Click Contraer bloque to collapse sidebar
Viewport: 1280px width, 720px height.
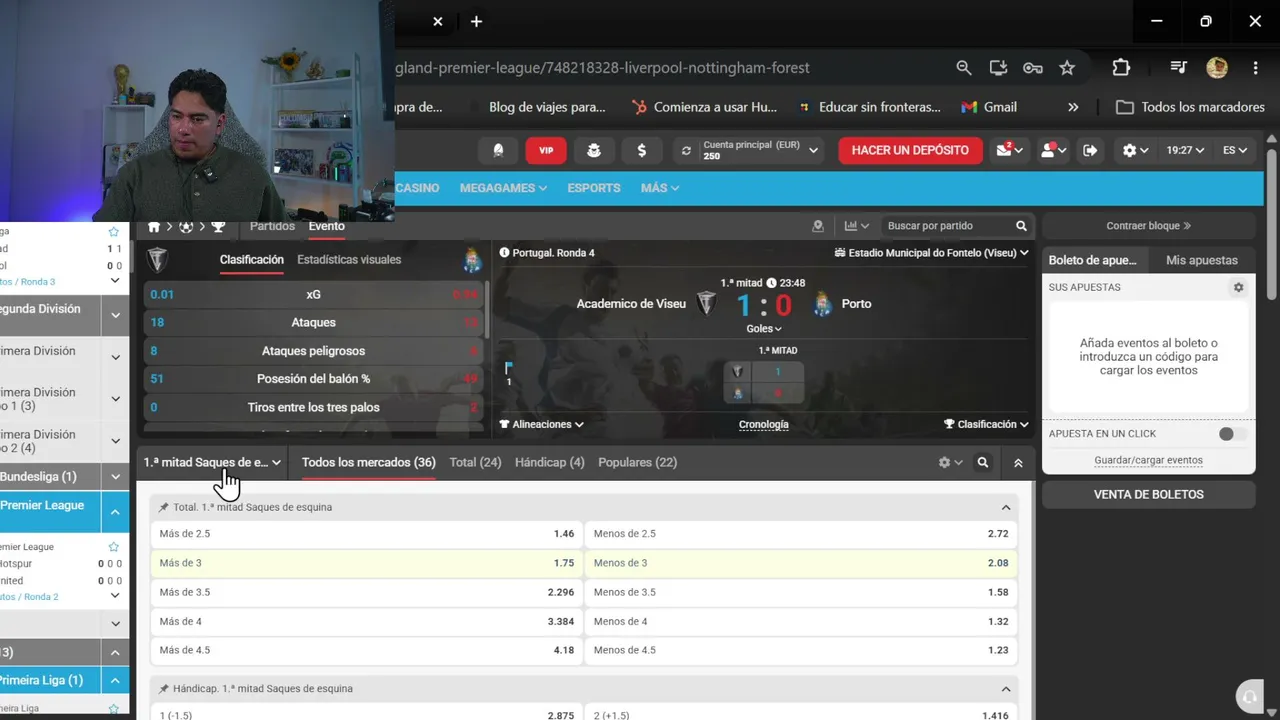pyautogui.click(x=1148, y=226)
